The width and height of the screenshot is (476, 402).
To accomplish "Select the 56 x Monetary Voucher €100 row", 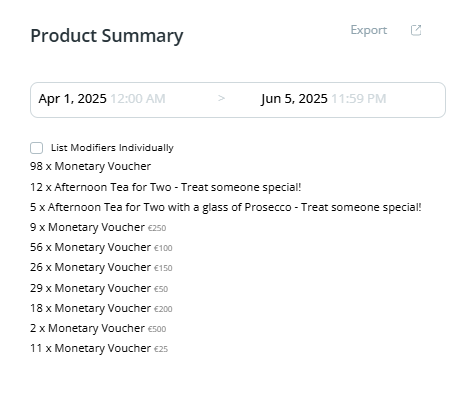I will point(101,247).
